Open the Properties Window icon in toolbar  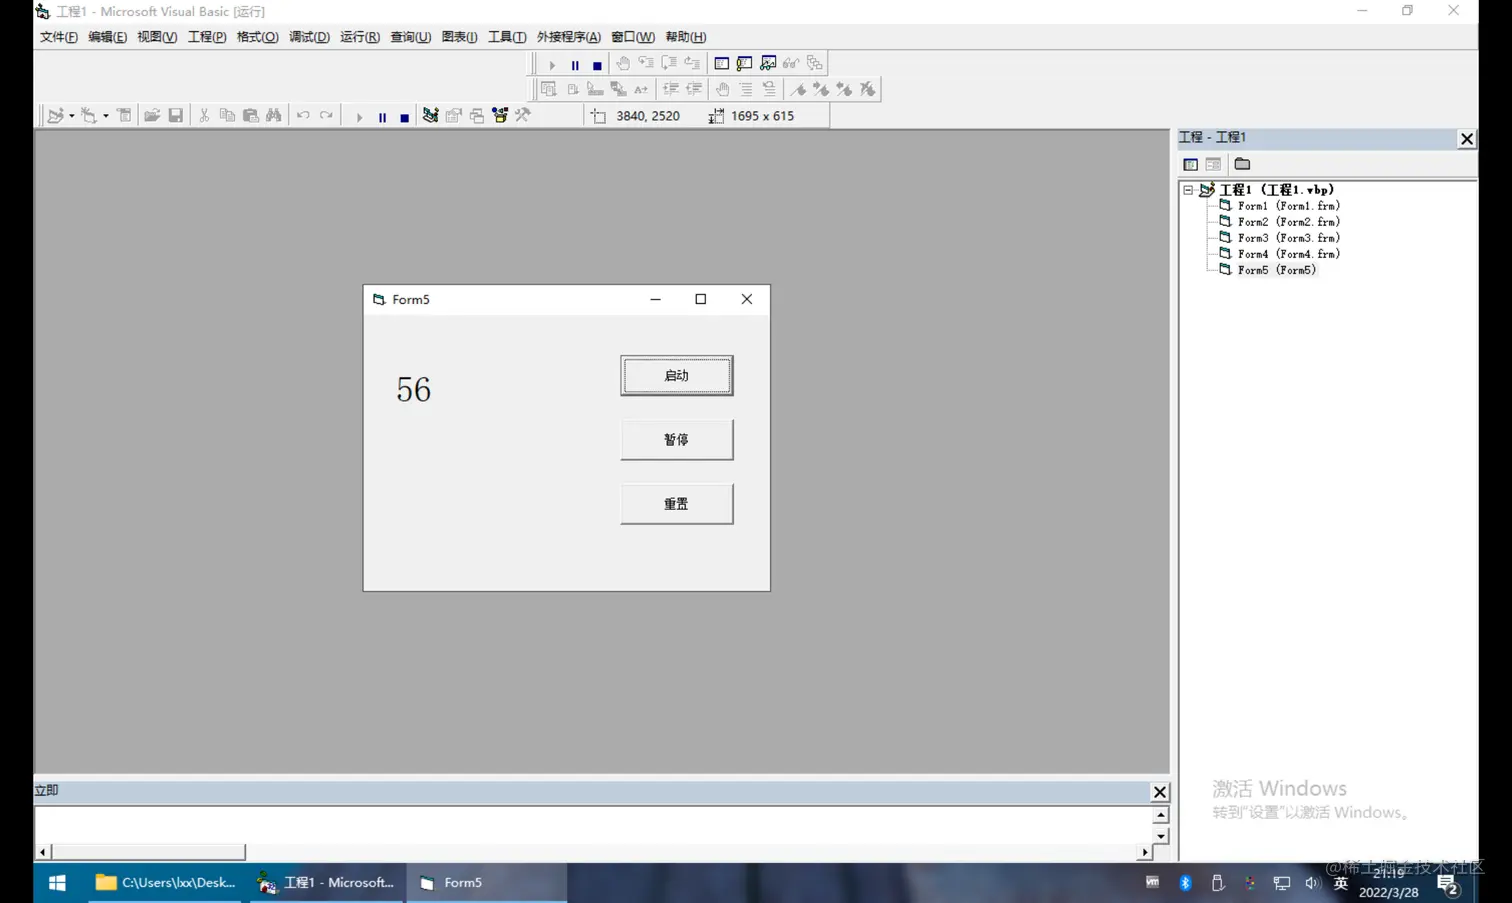(x=453, y=116)
